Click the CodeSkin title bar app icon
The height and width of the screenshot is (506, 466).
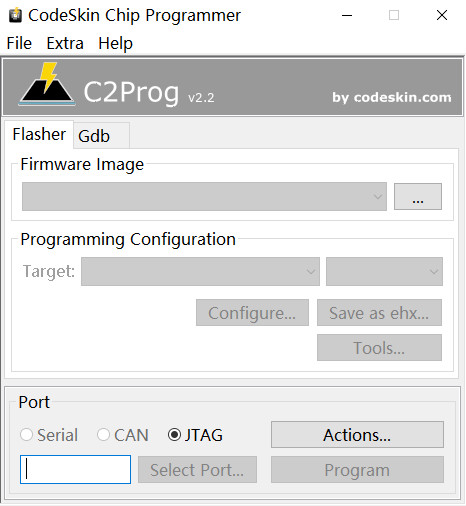pos(15,15)
